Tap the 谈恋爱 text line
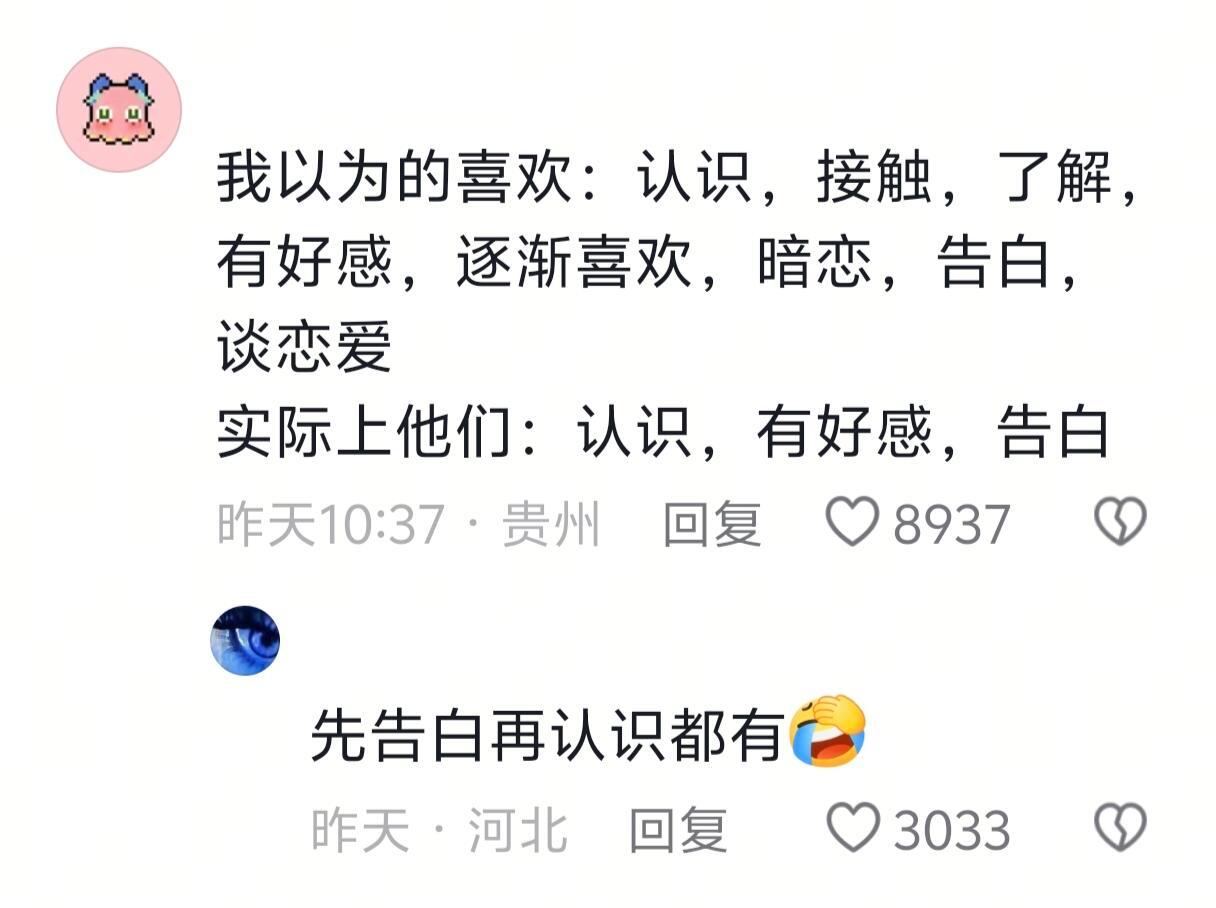Screen dimensions: 1216x908 [304, 349]
